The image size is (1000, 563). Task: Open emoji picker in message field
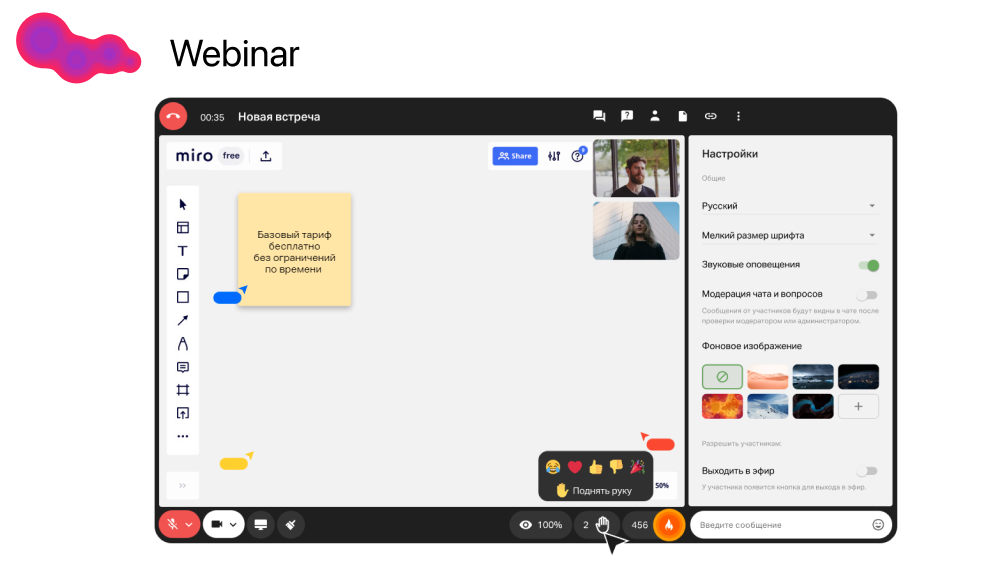click(x=878, y=525)
